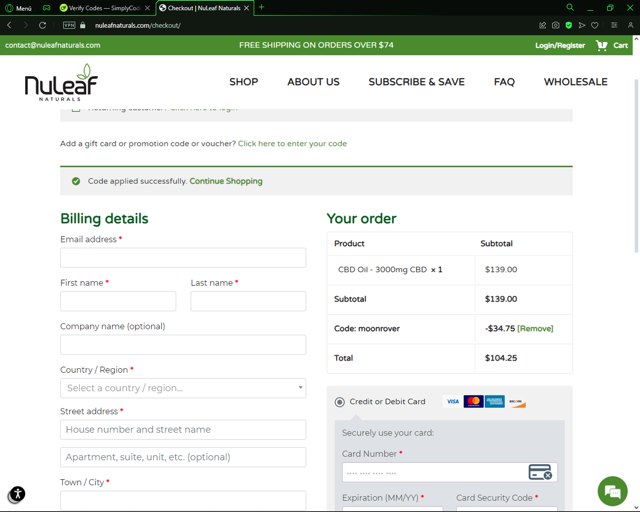Click the Cart link text
The height and width of the screenshot is (512, 640).
[620, 45]
